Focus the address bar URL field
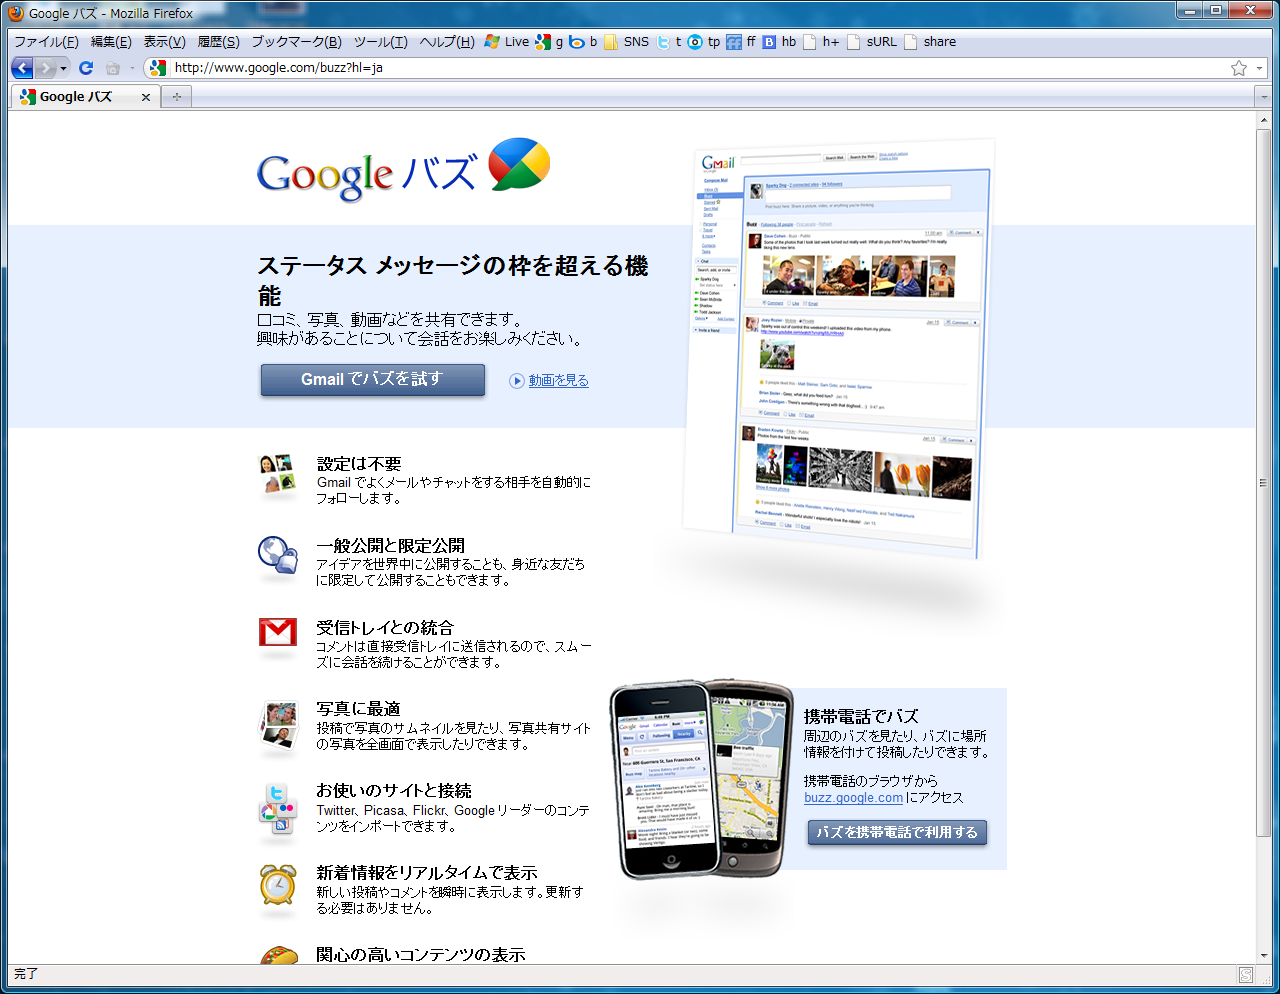Image resolution: width=1280 pixels, height=994 pixels. (700, 68)
